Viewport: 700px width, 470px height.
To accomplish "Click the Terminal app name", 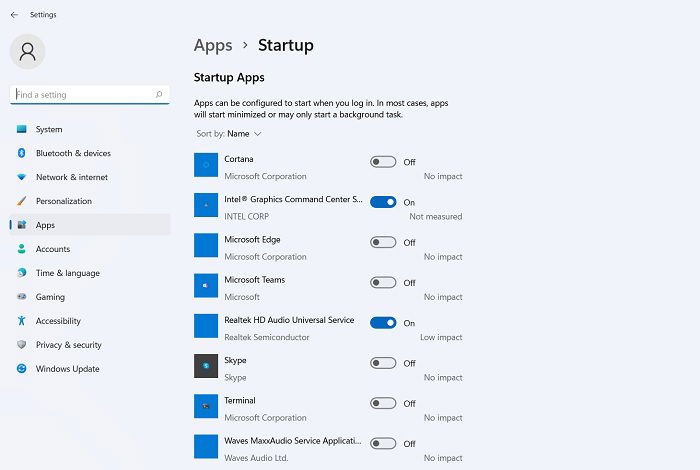I will 240,400.
